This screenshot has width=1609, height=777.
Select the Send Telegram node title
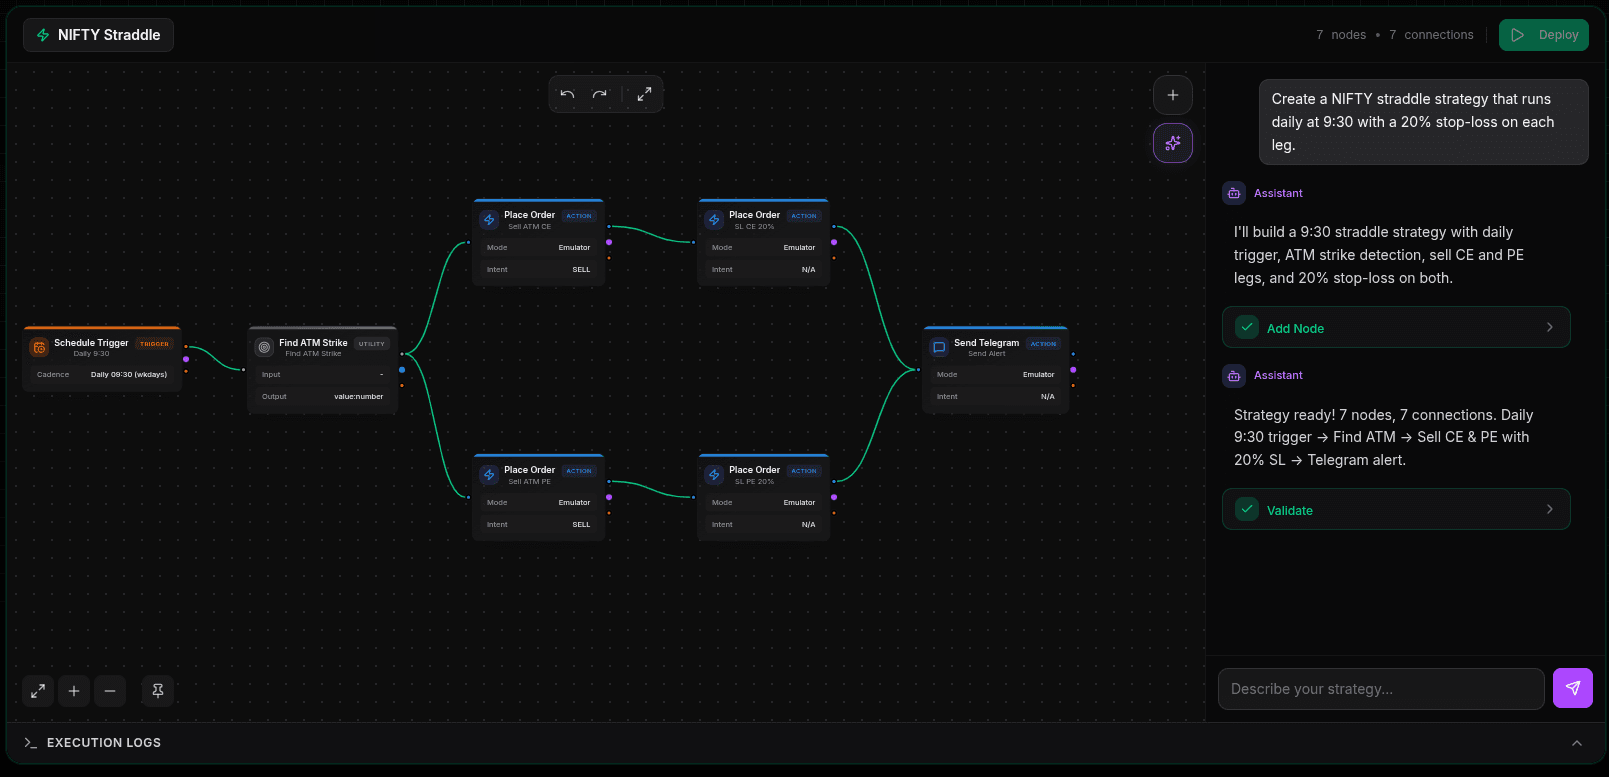(986, 343)
